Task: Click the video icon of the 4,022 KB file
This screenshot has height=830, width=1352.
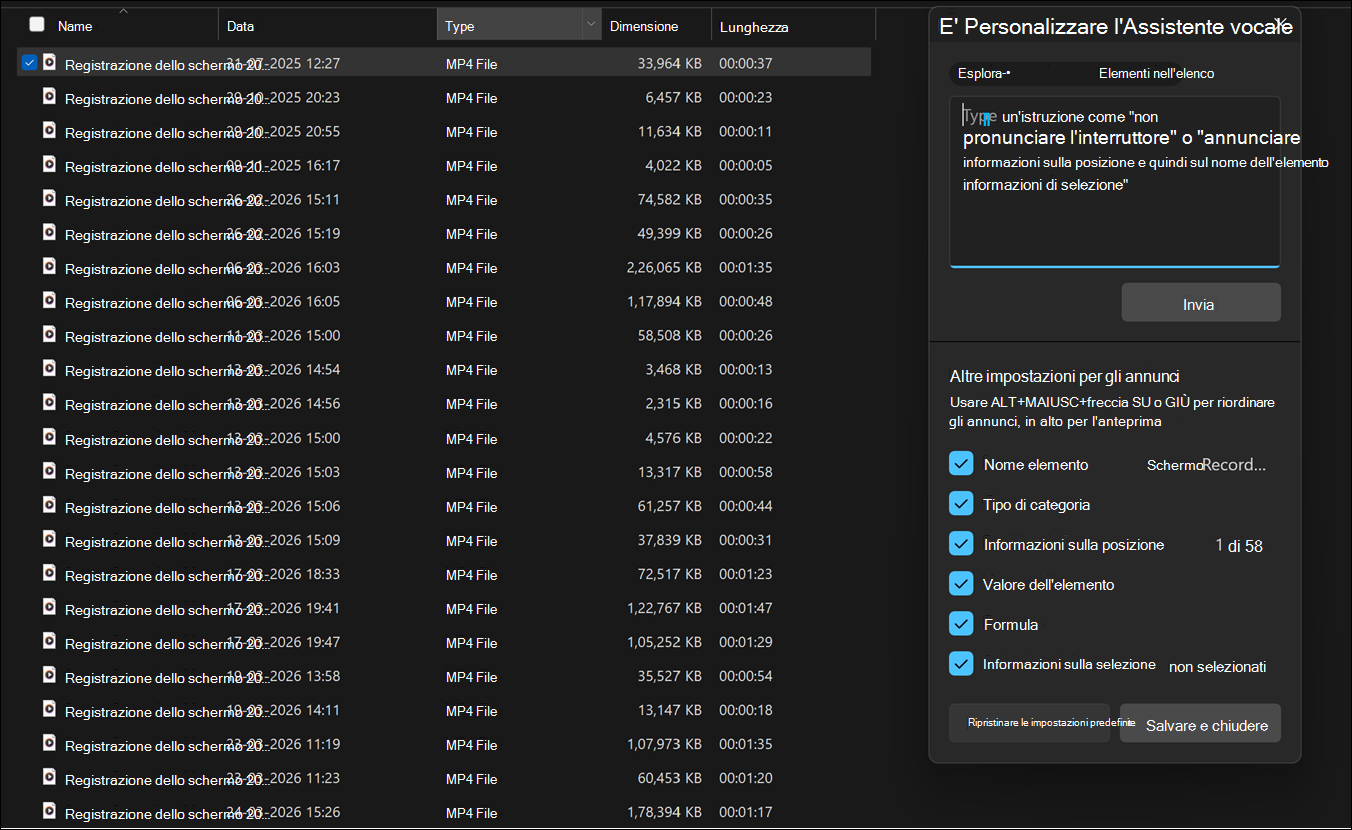Action: [48, 164]
